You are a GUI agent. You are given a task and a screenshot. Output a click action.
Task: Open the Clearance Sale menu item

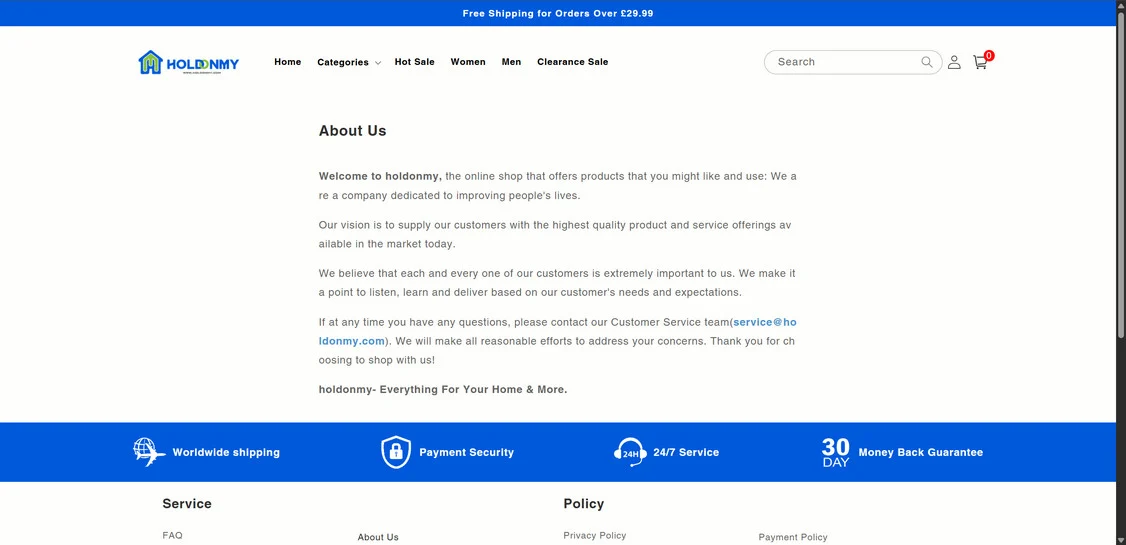[572, 62]
